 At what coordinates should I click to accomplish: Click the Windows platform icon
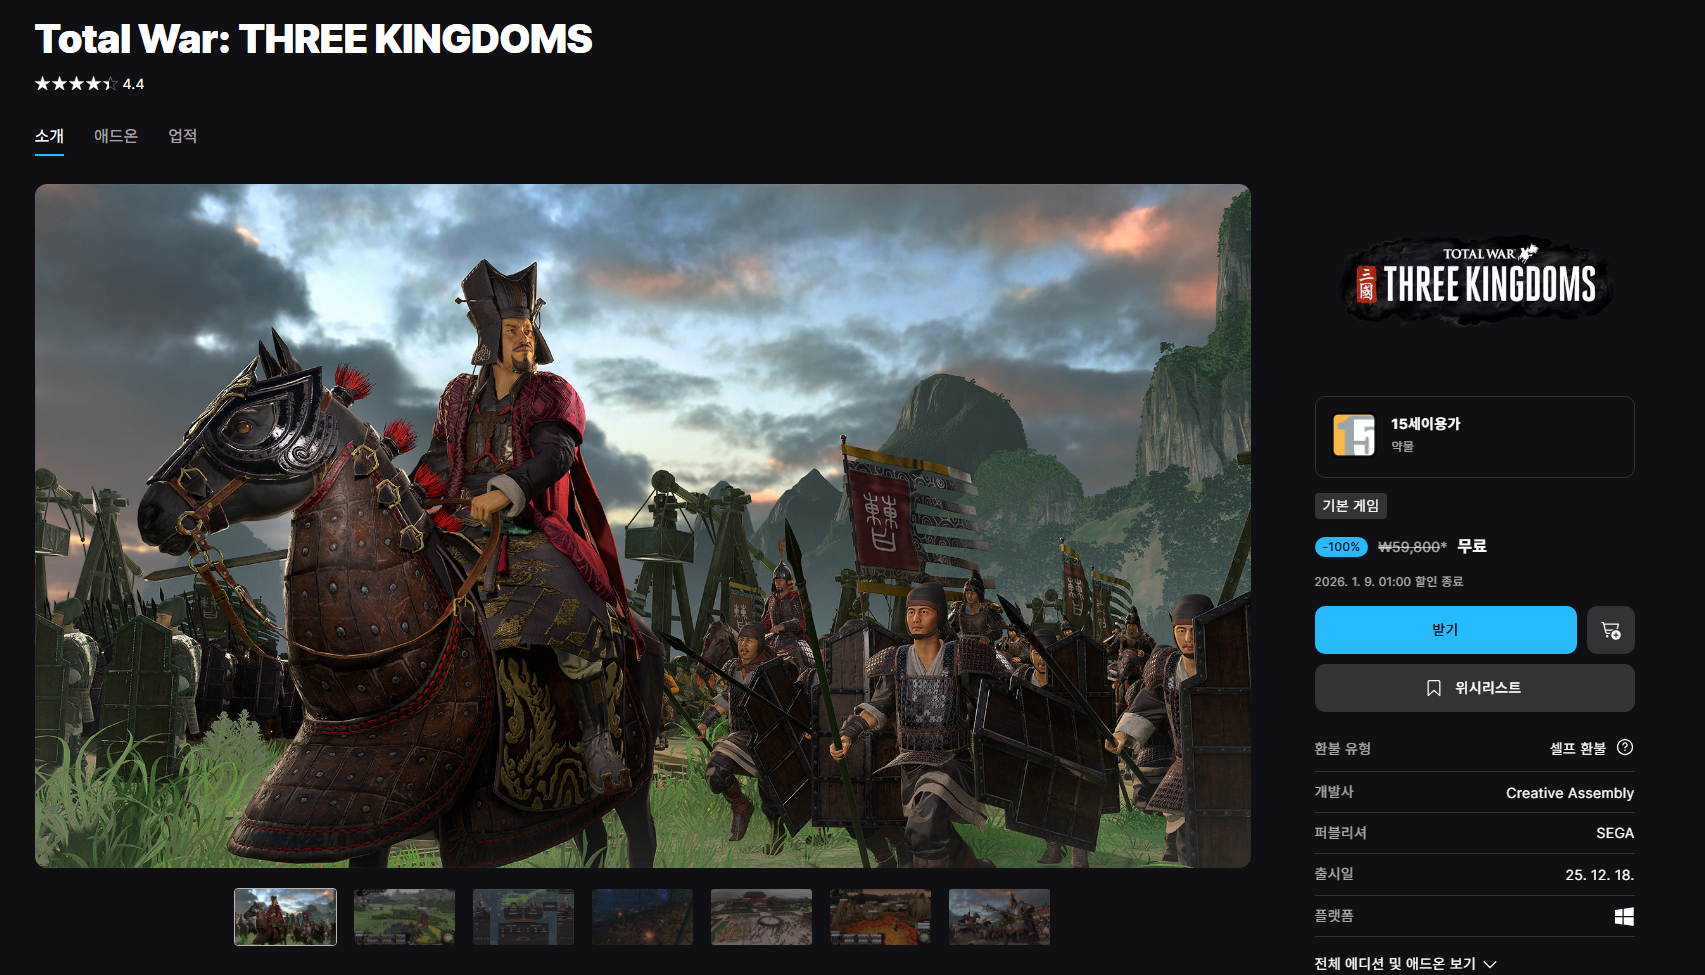1624,916
